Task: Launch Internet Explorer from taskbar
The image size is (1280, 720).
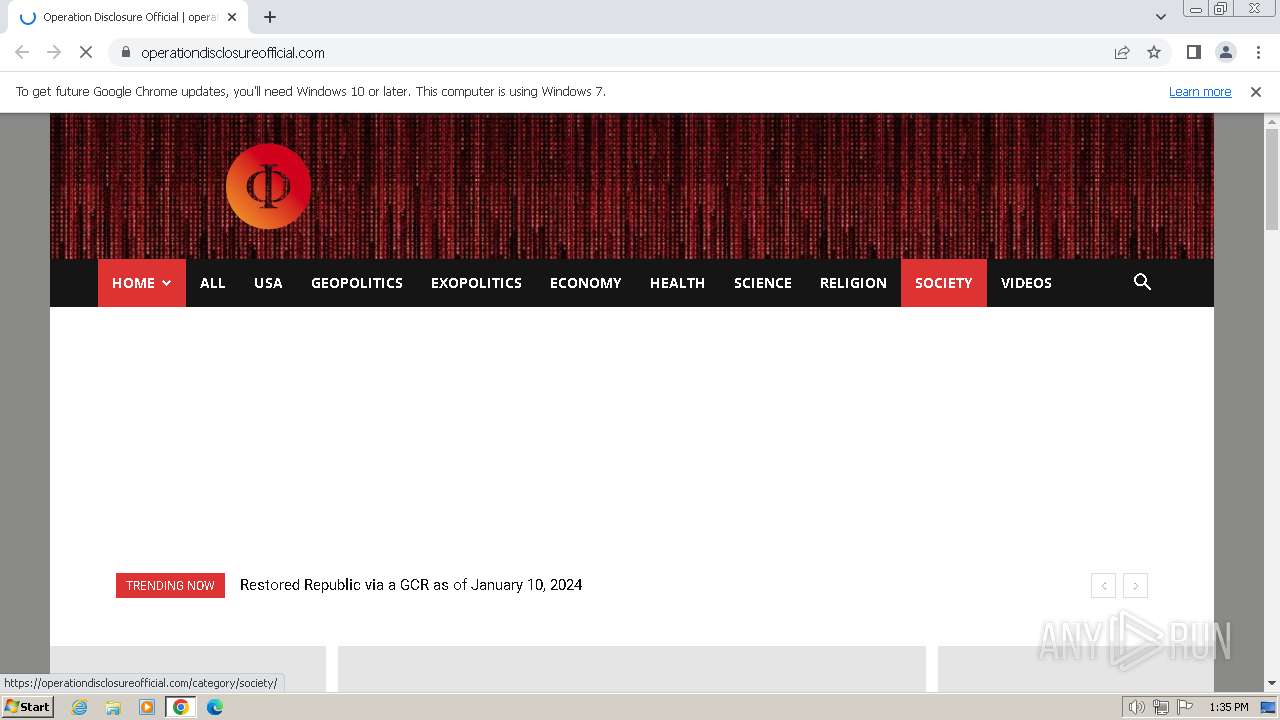Action: tap(79, 707)
